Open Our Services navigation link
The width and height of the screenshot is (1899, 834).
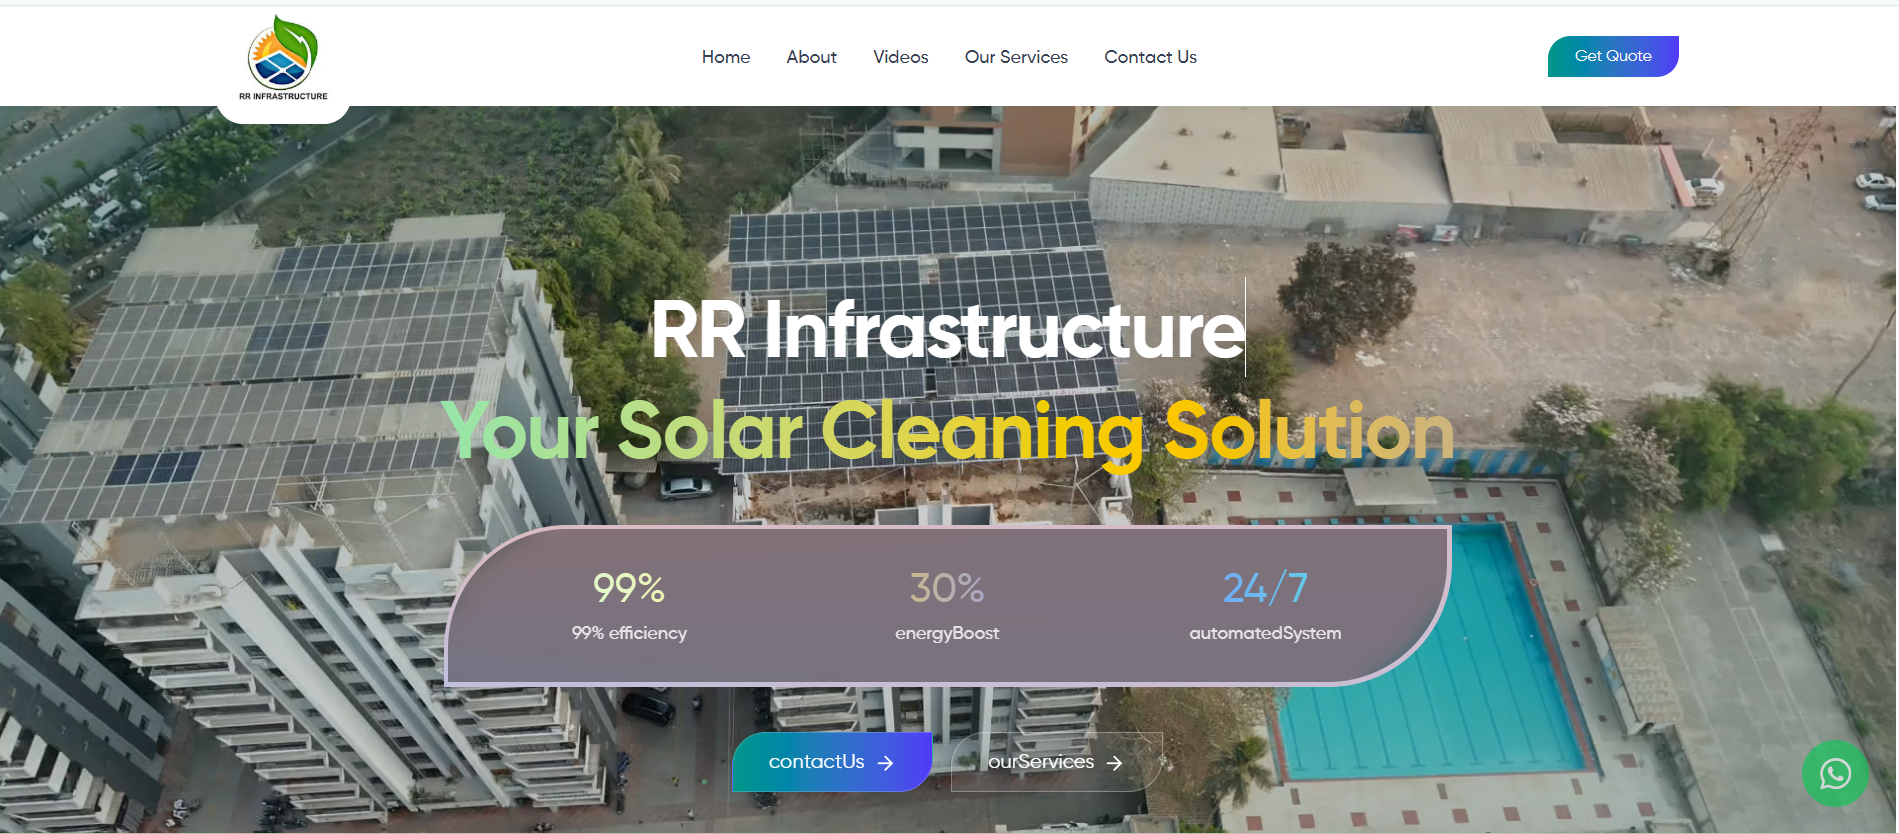tap(1016, 57)
